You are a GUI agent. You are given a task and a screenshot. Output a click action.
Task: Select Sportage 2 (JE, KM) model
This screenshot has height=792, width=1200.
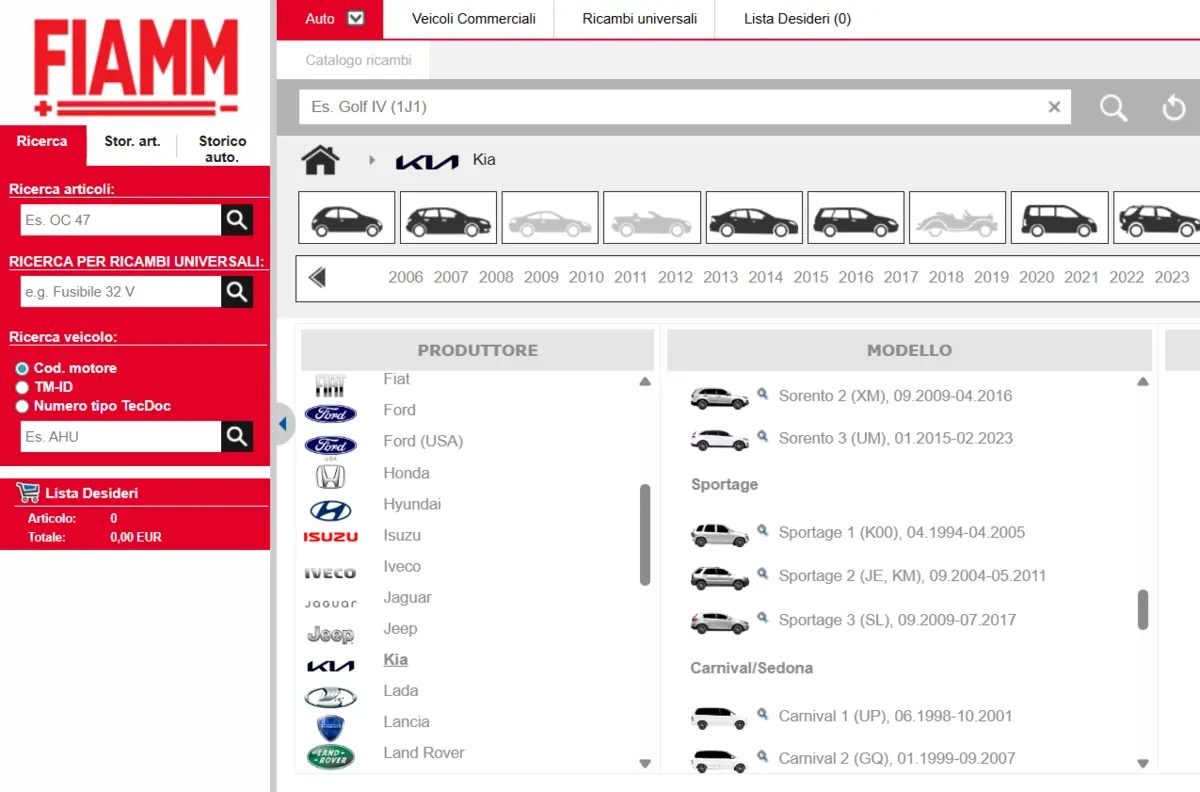[x=912, y=576]
